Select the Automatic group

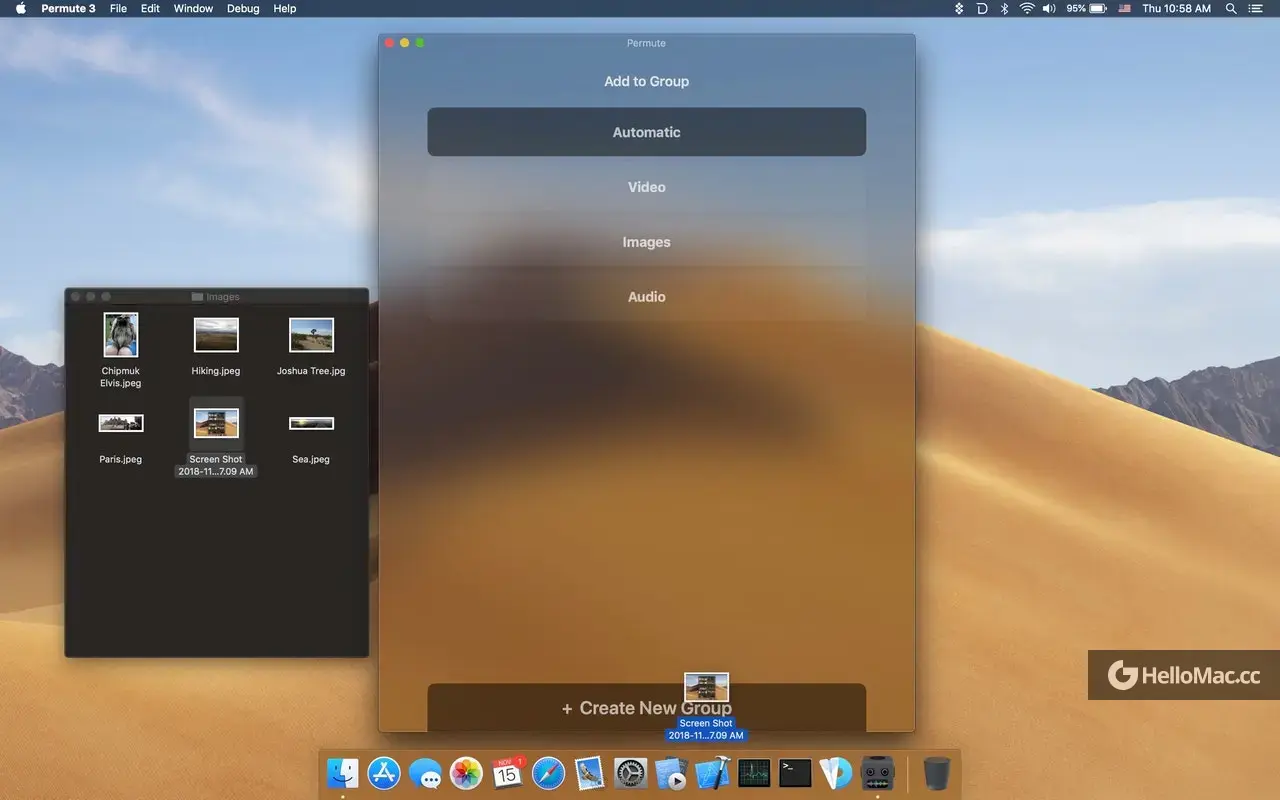tap(646, 132)
